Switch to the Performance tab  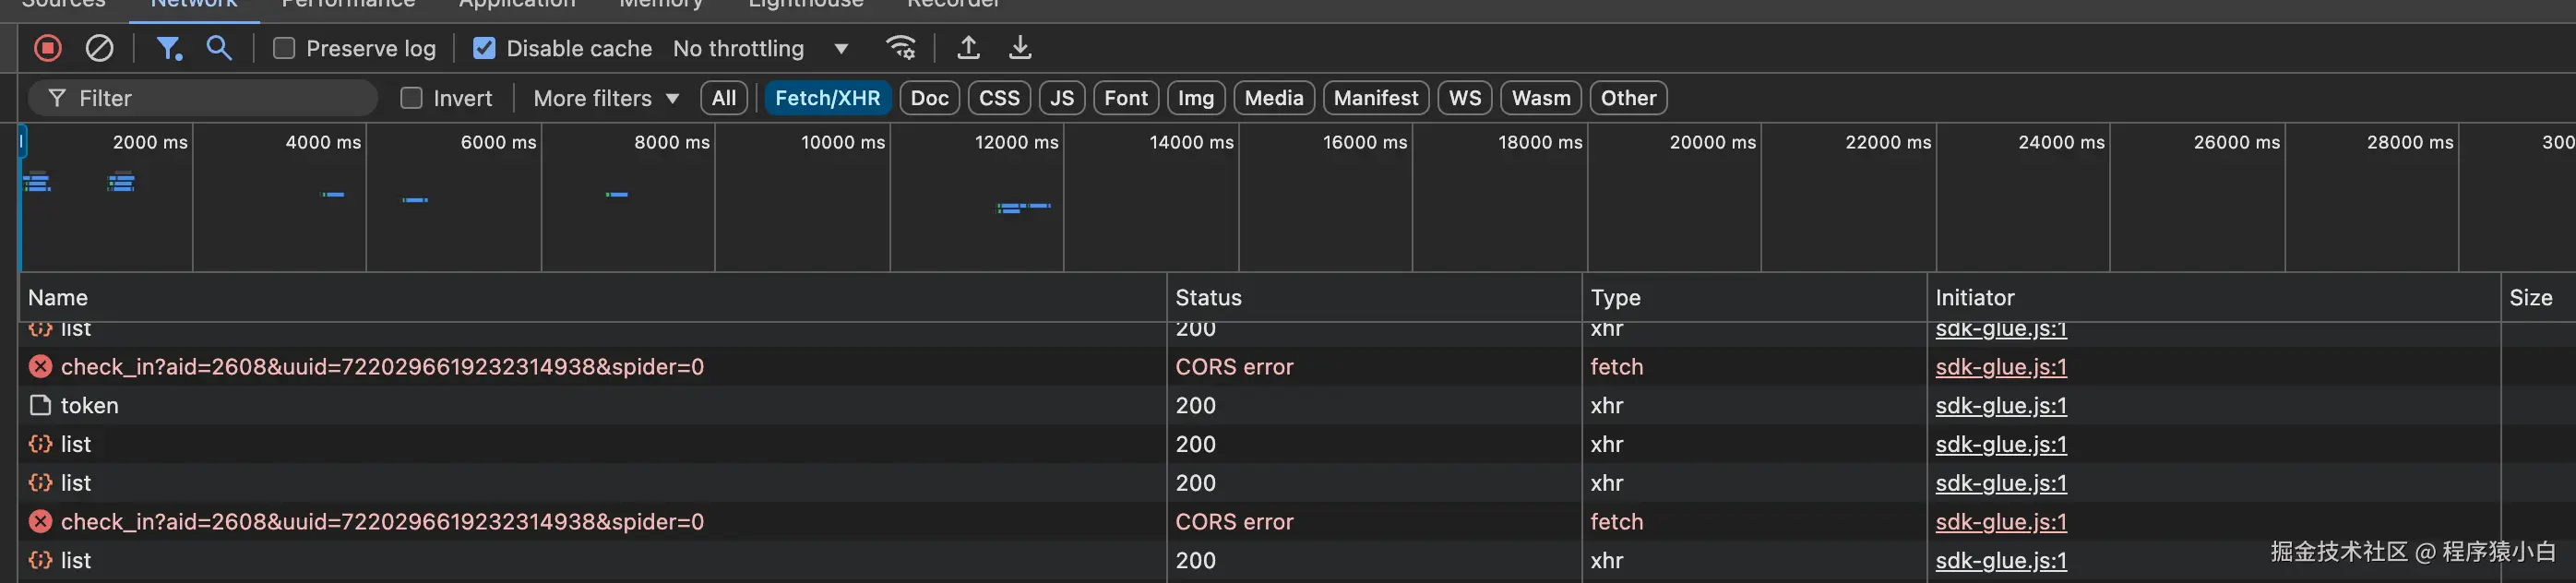coord(348,5)
